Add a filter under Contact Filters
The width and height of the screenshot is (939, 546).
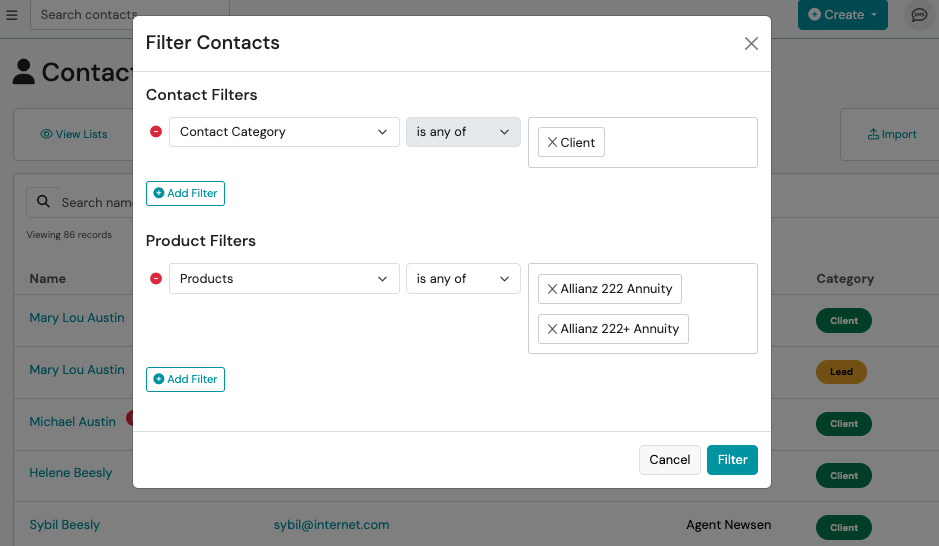(x=185, y=193)
